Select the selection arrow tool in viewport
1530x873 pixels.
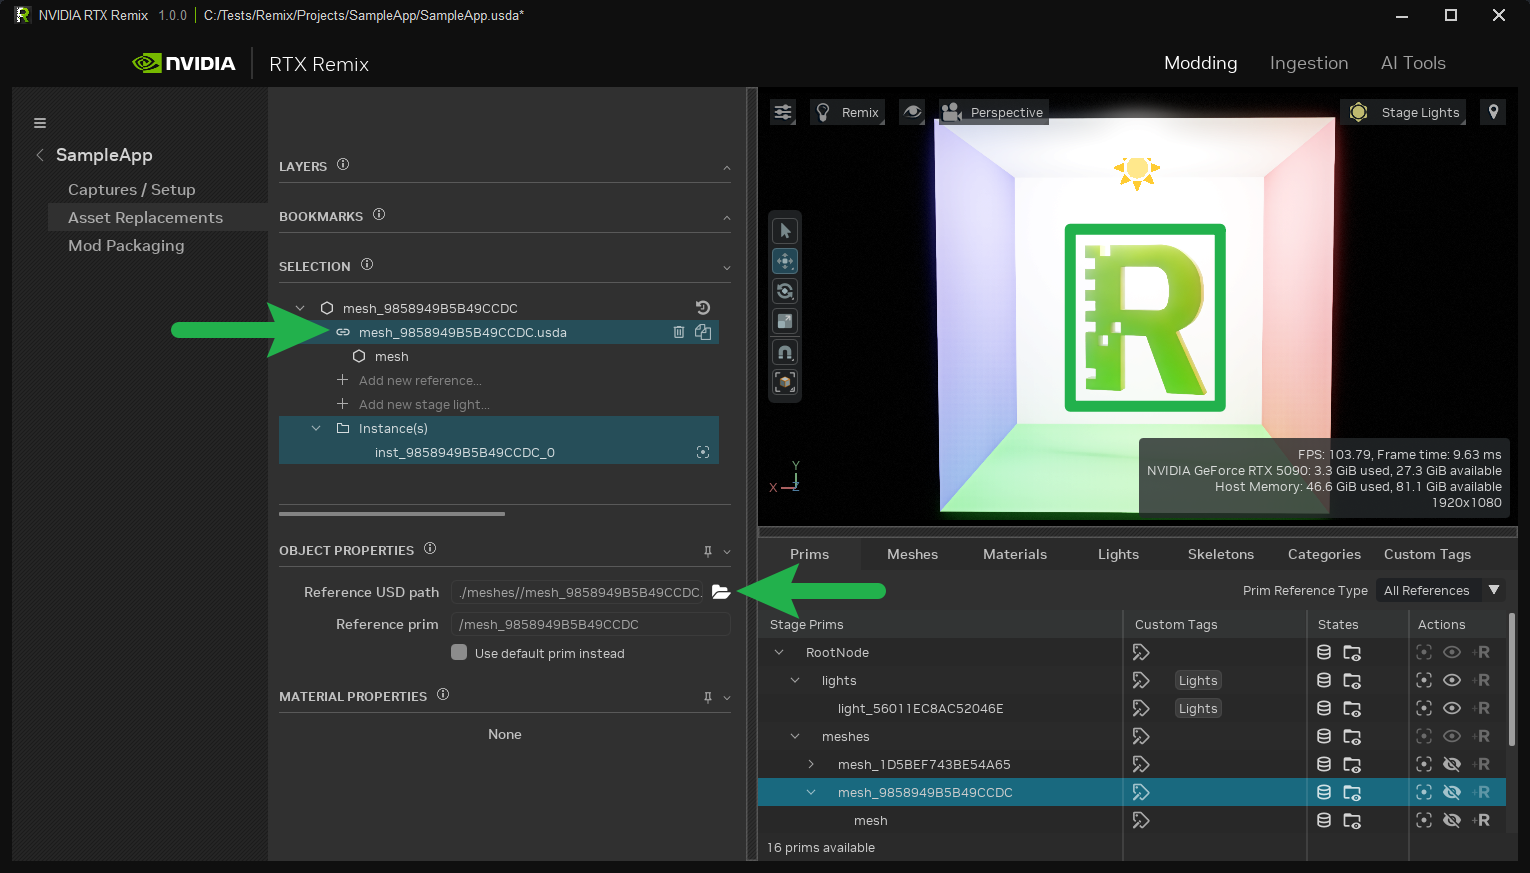pos(785,229)
